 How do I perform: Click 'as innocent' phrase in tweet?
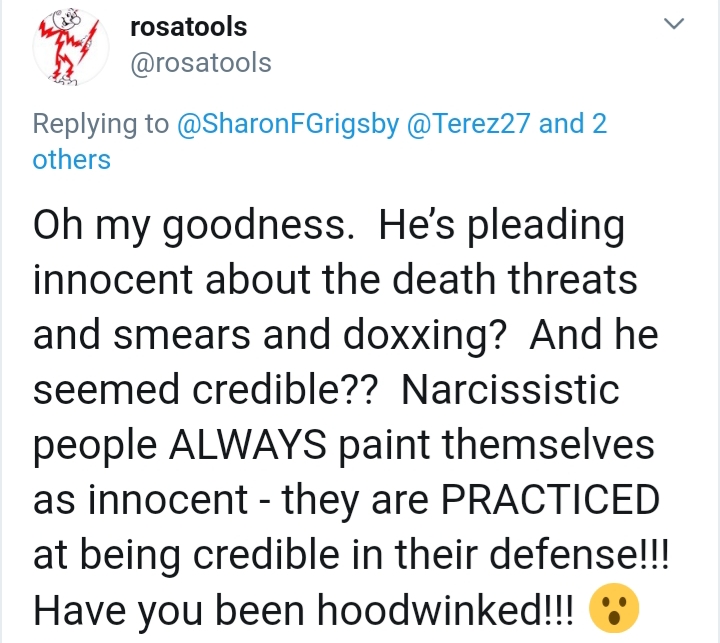(x=141, y=500)
